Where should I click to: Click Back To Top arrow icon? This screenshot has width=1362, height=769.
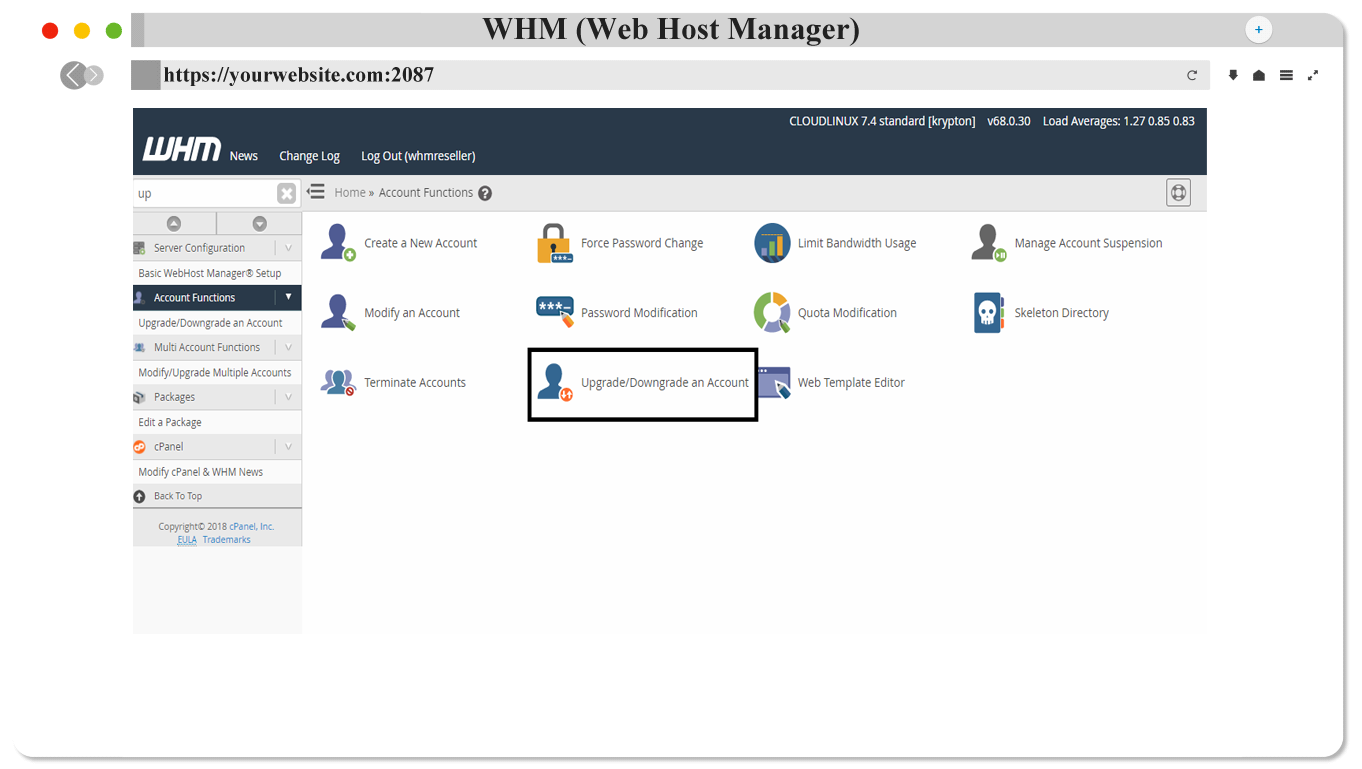pos(140,496)
